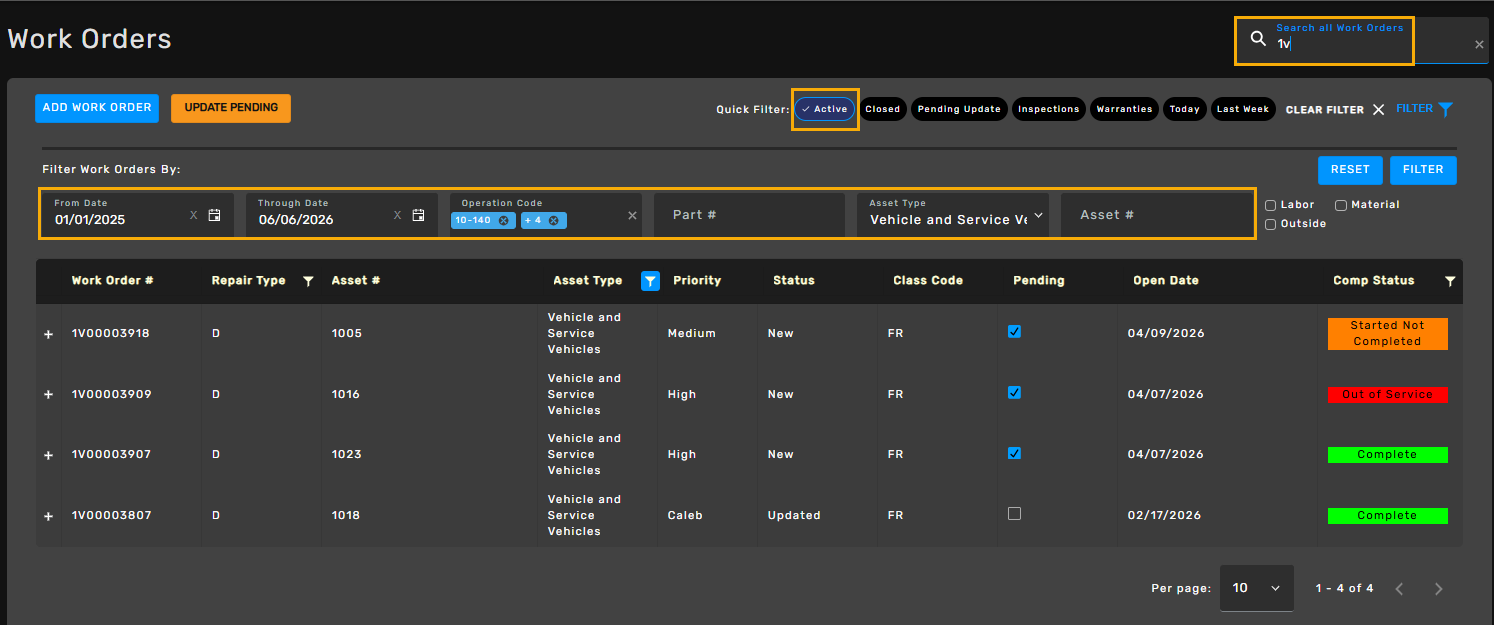Viewport: 1494px width, 625px height.
Task: Click the search magnifier icon
Action: [x=1258, y=39]
